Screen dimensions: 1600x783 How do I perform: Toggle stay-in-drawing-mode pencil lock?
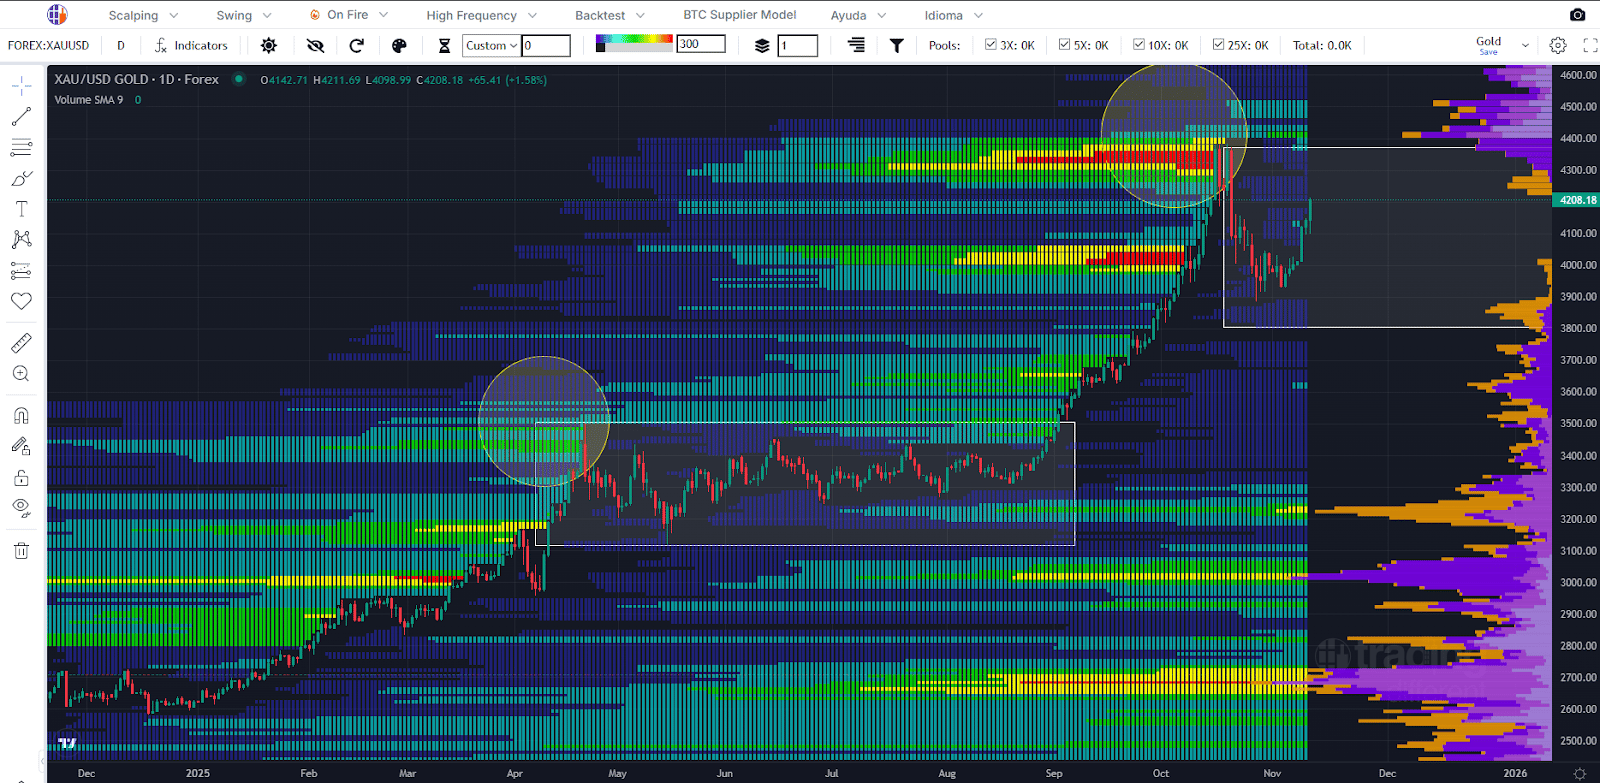(x=21, y=447)
